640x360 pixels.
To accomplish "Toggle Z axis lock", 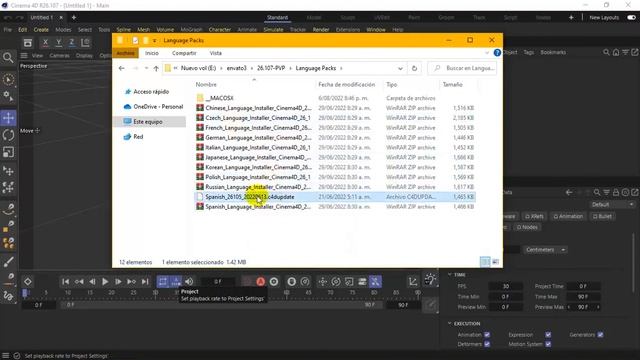I will (71, 42).
